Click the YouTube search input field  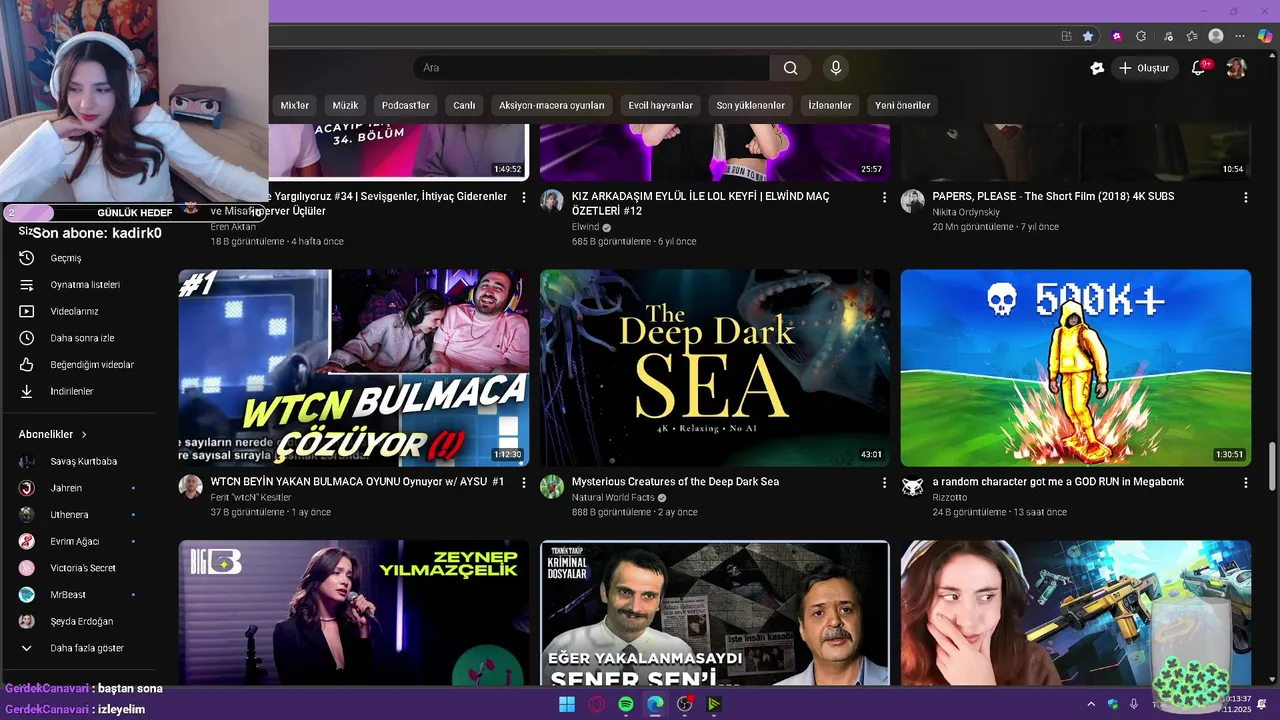(x=592, y=68)
